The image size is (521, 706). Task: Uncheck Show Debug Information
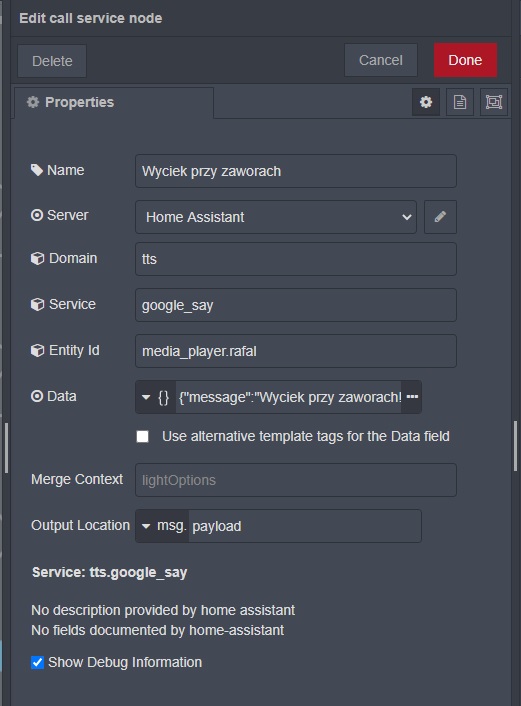coord(37,662)
